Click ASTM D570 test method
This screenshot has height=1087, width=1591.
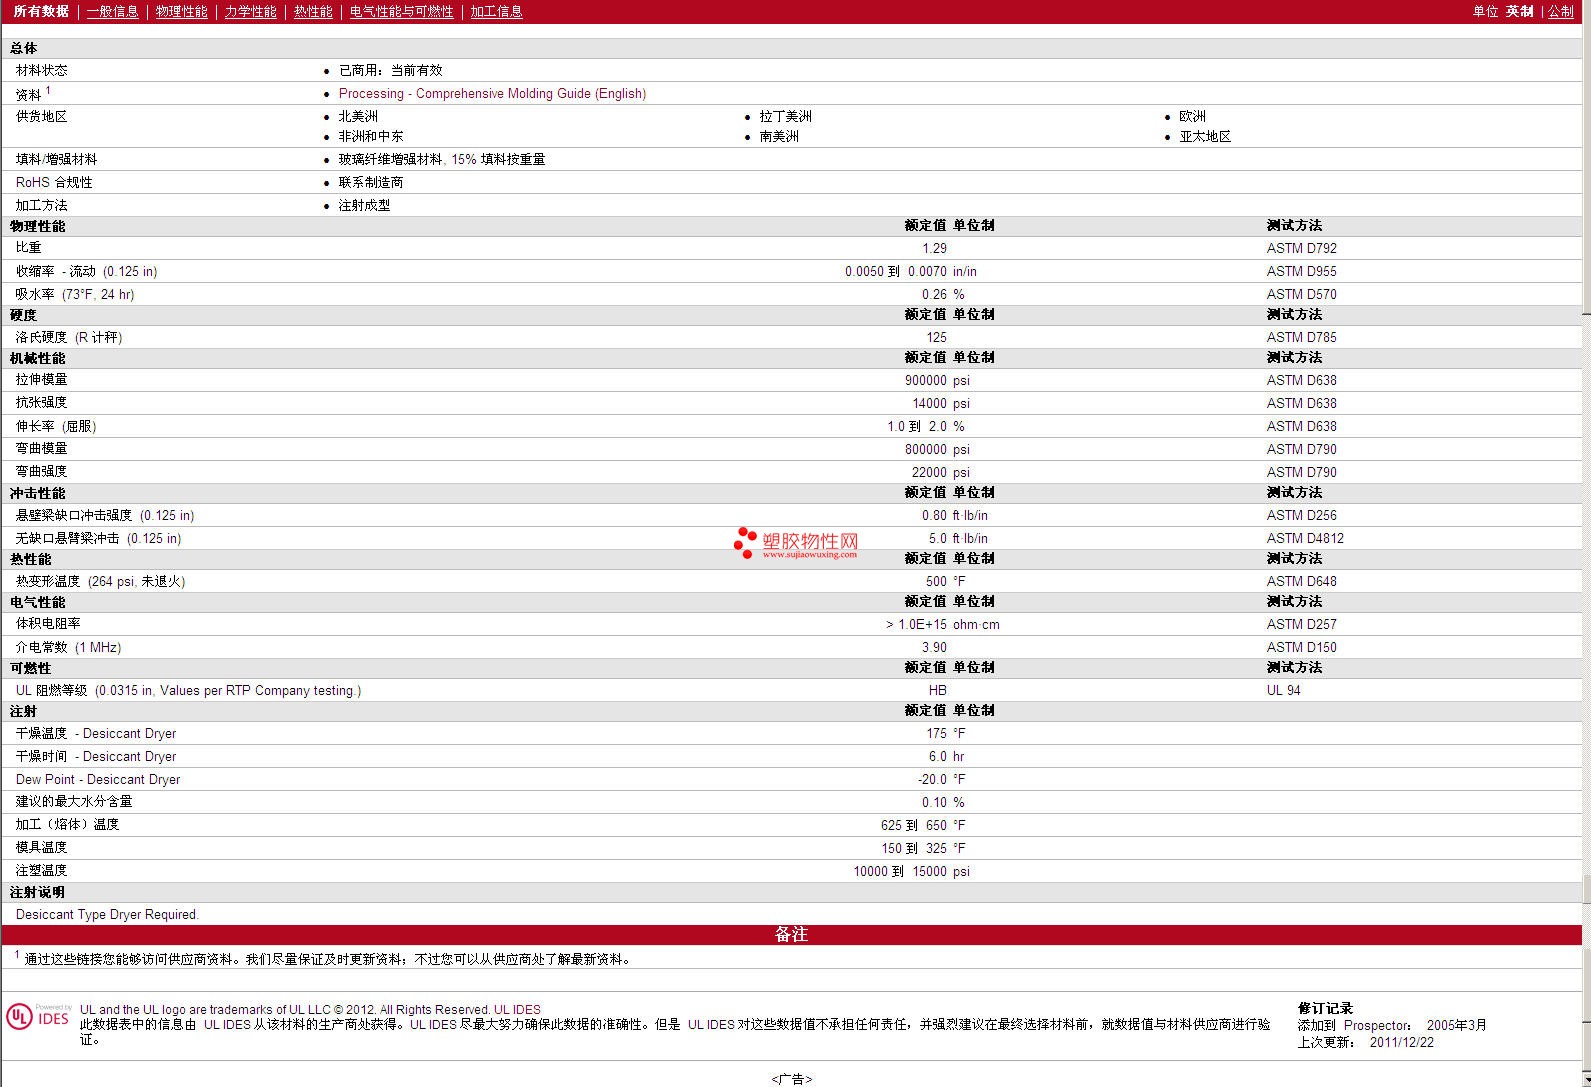[x=1301, y=294]
